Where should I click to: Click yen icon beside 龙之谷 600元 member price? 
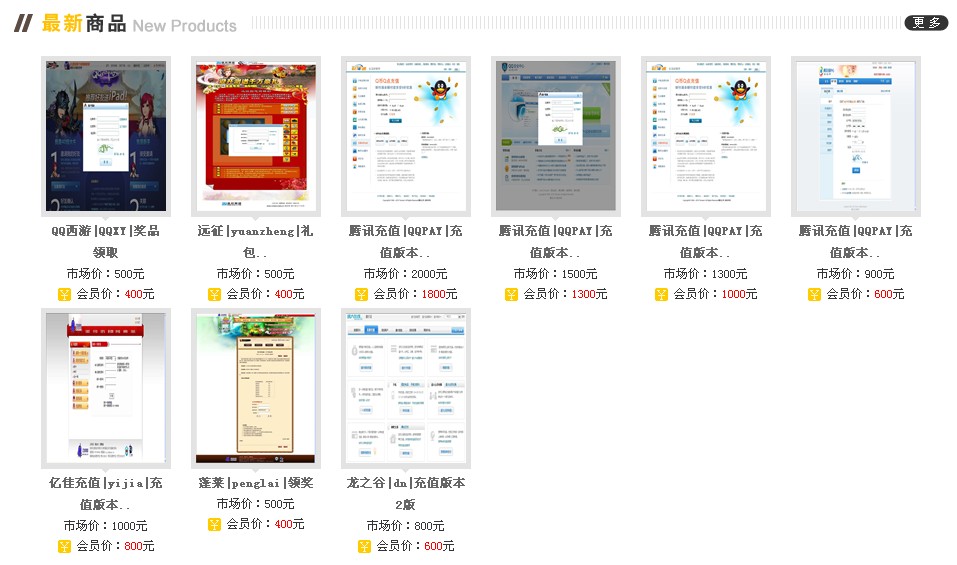(364, 546)
